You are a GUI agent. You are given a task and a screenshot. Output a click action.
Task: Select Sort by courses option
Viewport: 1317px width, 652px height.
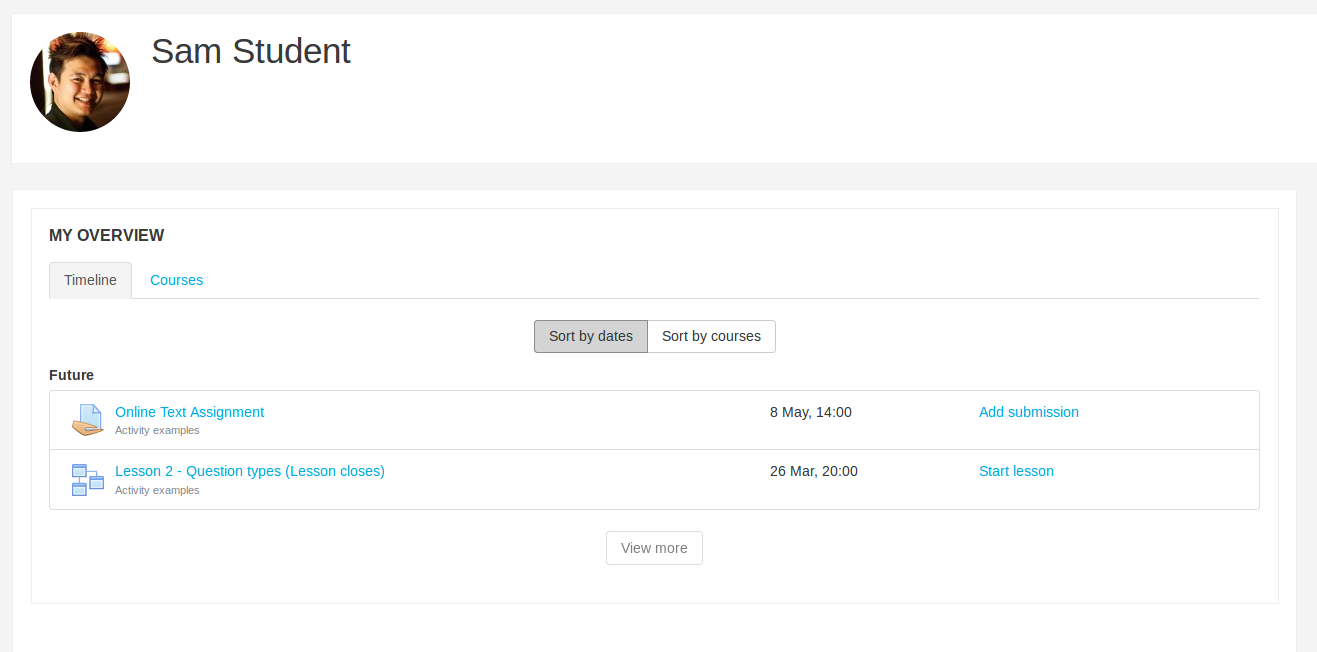(711, 336)
